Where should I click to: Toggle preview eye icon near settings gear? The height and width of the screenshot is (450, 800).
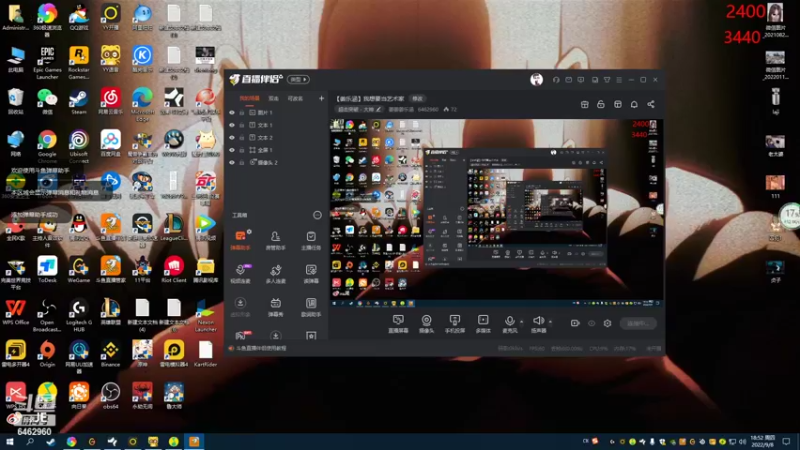591,323
